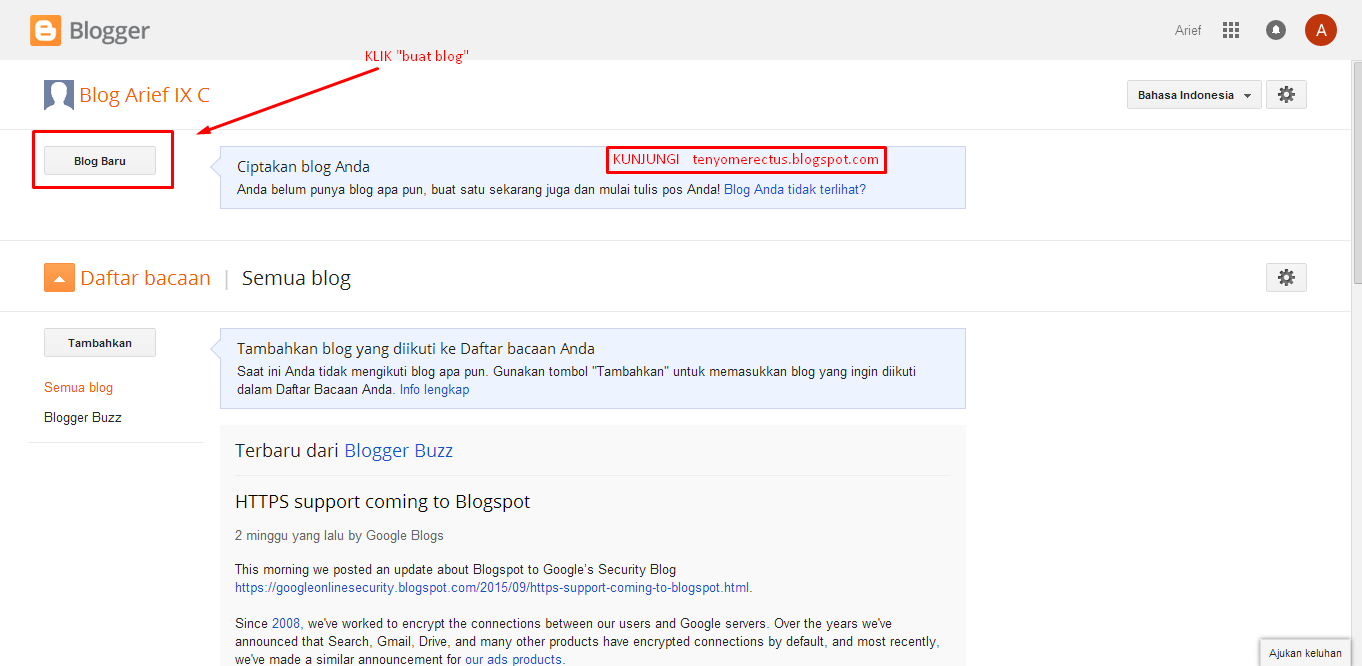Open the Google apps grid icon
This screenshot has width=1362, height=666.
tap(1231, 30)
